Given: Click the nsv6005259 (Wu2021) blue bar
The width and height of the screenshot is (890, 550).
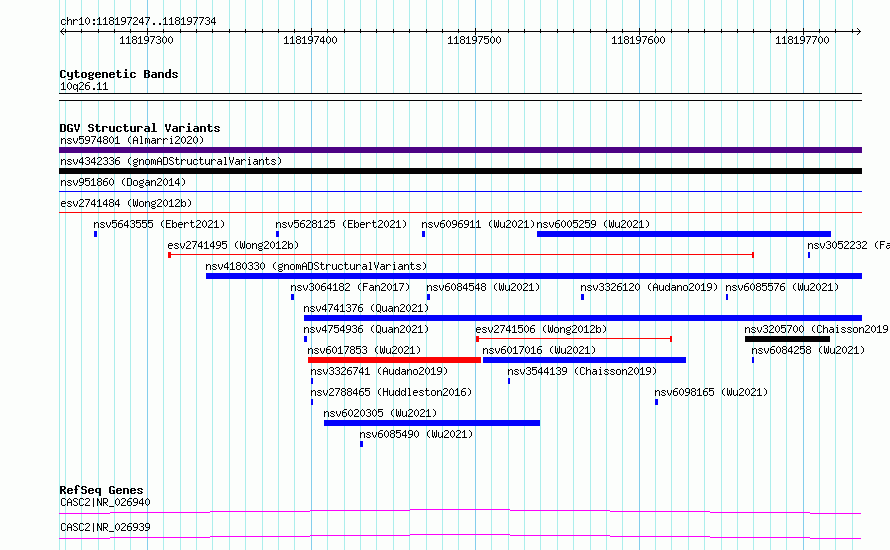Looking at the screenshot, I should (684, 234).
